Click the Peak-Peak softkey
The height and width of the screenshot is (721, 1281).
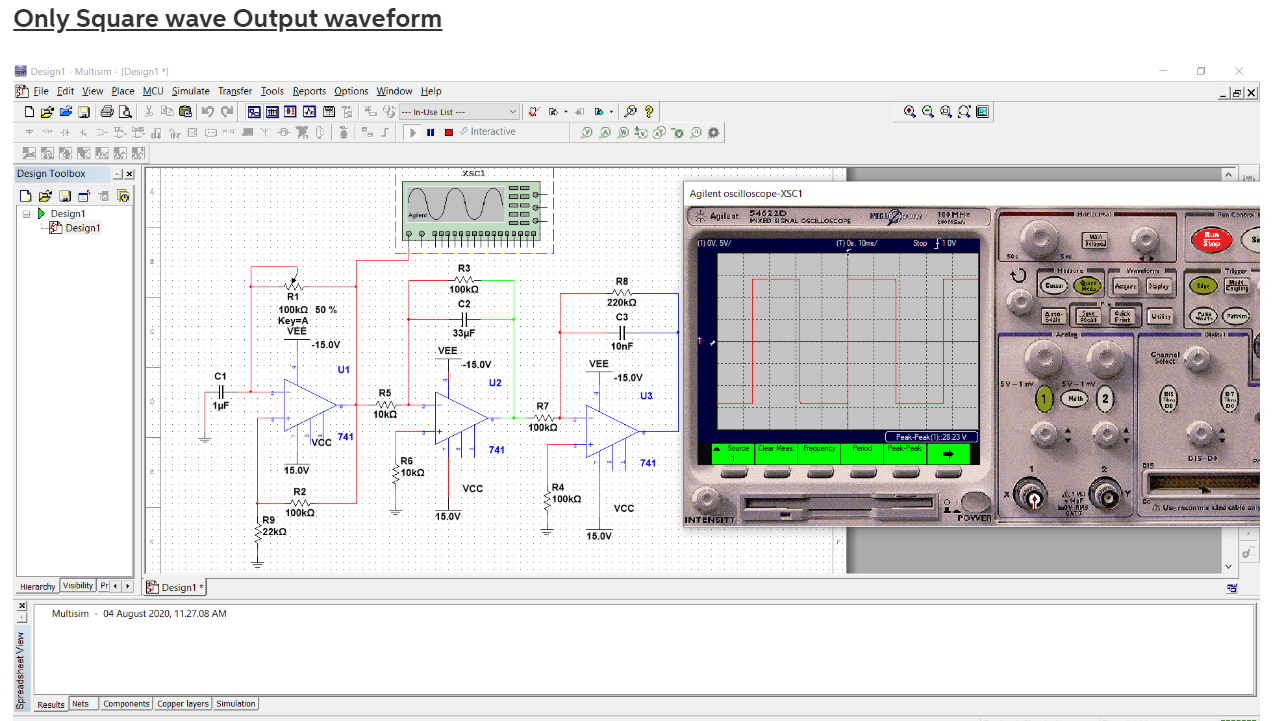[x=905, y=453]
